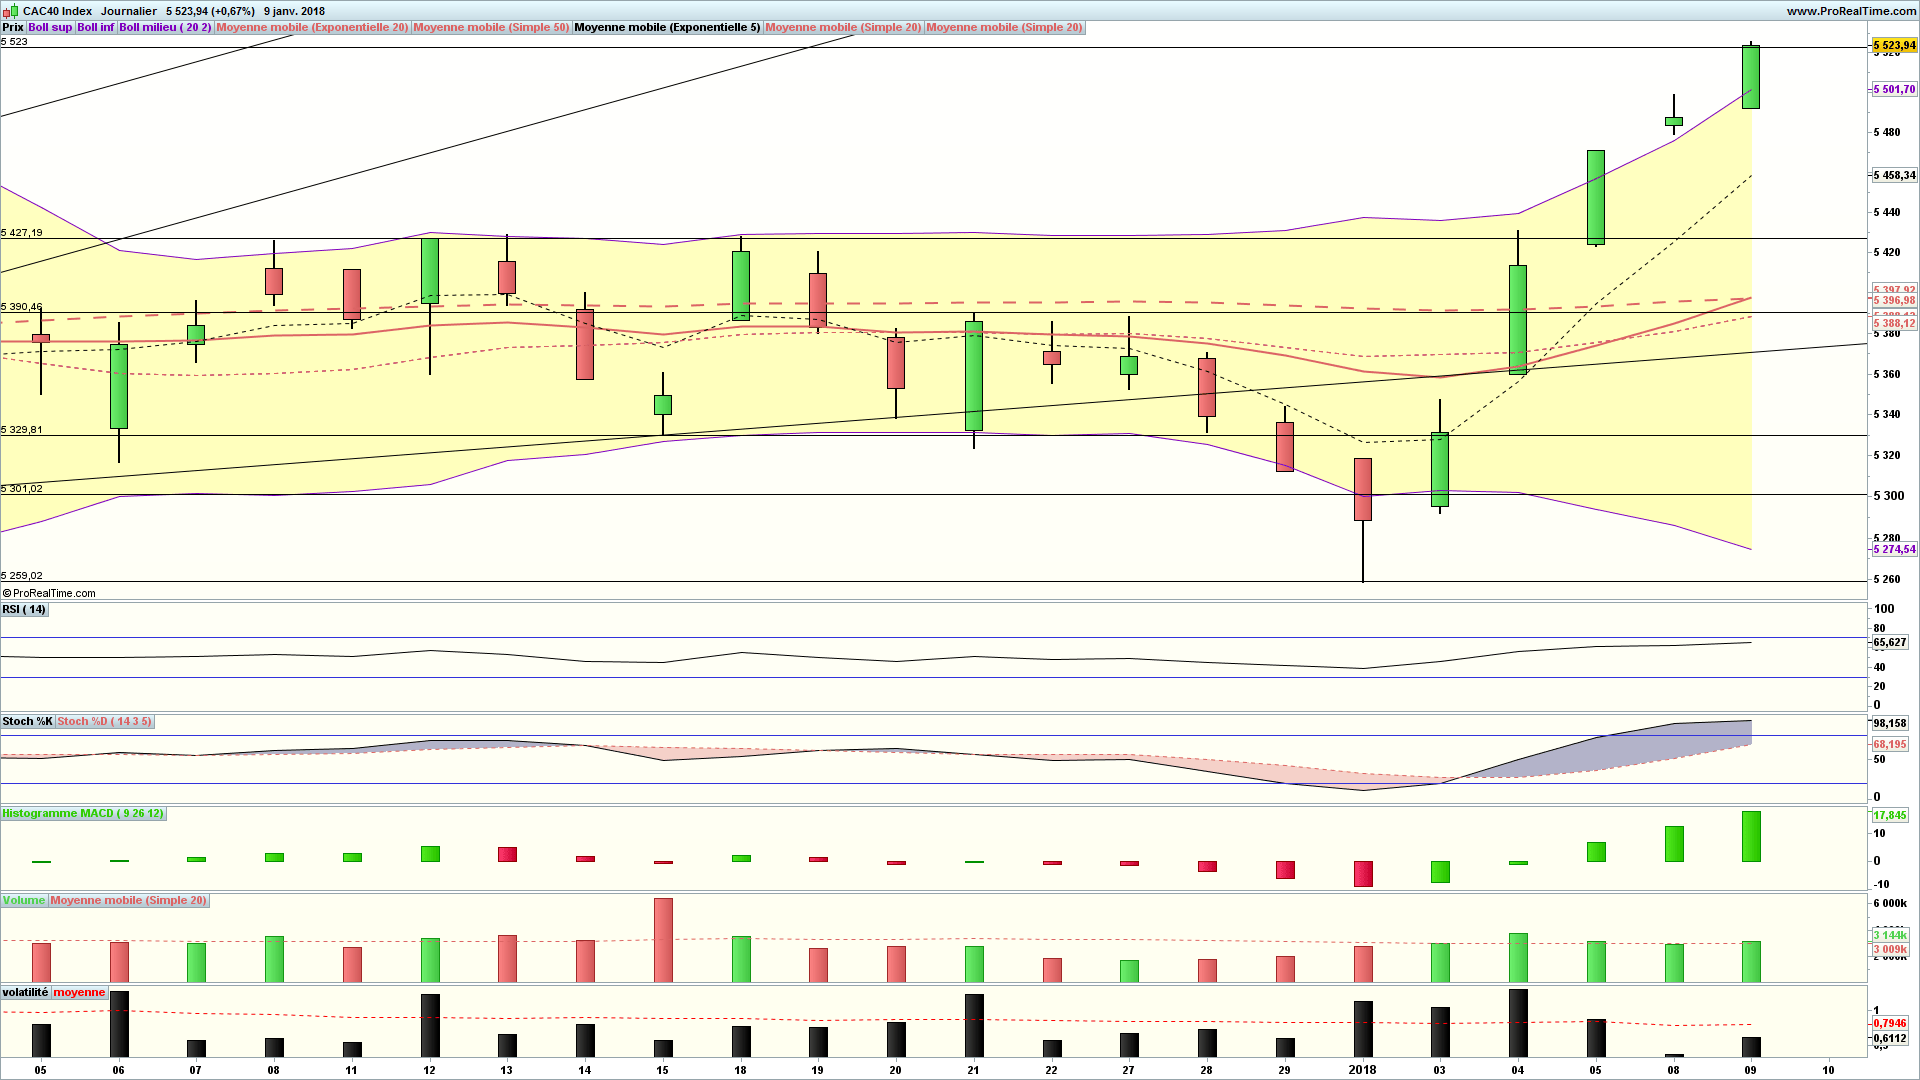Toggle the Boll inf indicator
Viewport: 1920px width, 1080px height.
pyautogui.click(x=95, y=27)
